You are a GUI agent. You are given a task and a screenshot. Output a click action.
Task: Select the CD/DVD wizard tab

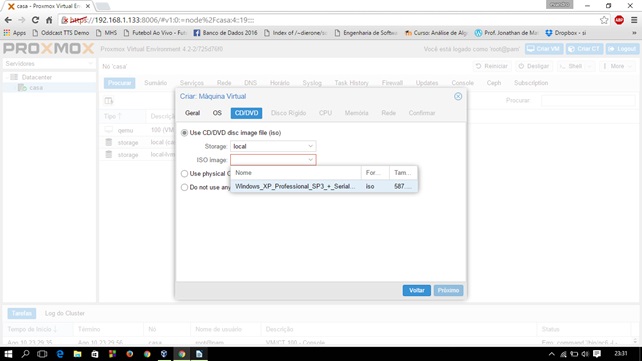click(246, 113)
